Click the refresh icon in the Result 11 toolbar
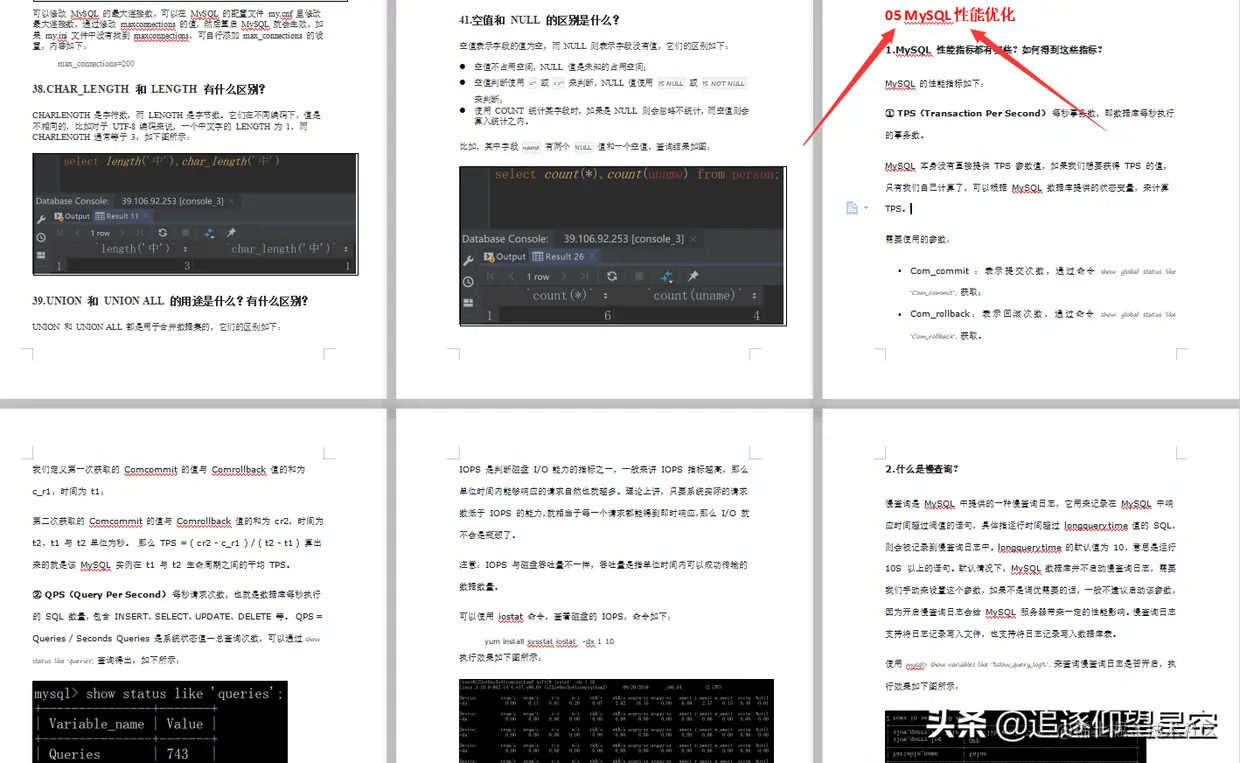Image resolution: width=1240 pixels, height=763 pixels. (x=163, y=233)
